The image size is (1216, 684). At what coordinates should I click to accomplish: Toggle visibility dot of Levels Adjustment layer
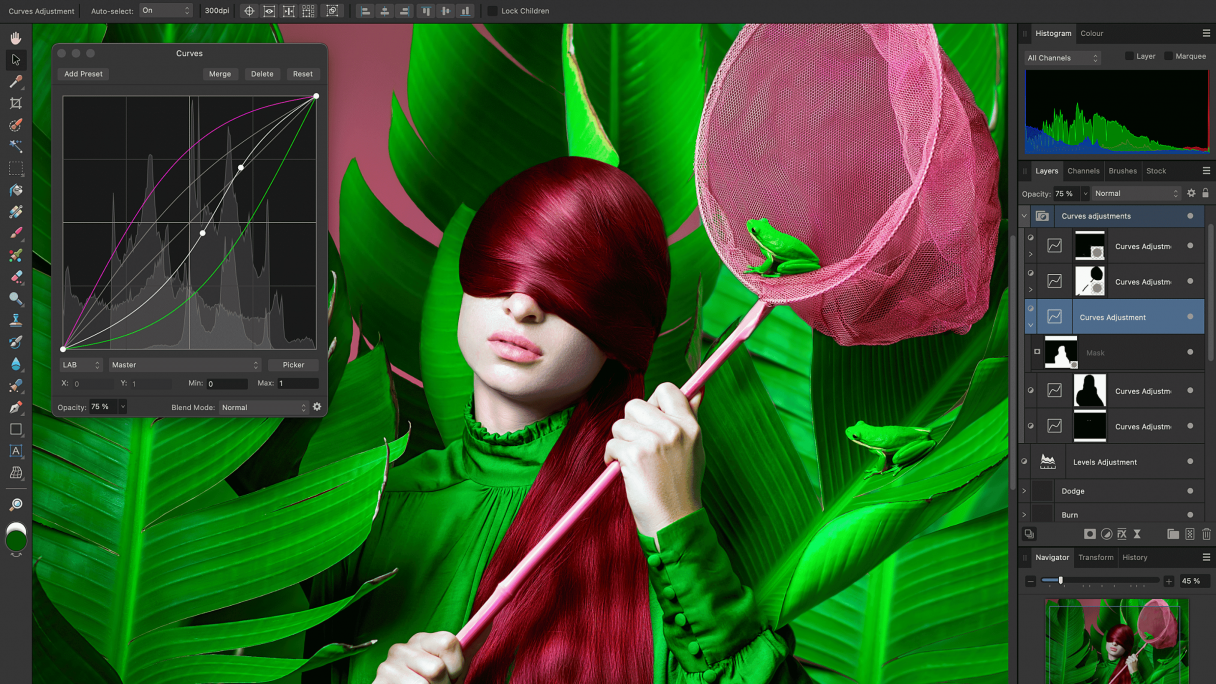(x=1190, y=462)
